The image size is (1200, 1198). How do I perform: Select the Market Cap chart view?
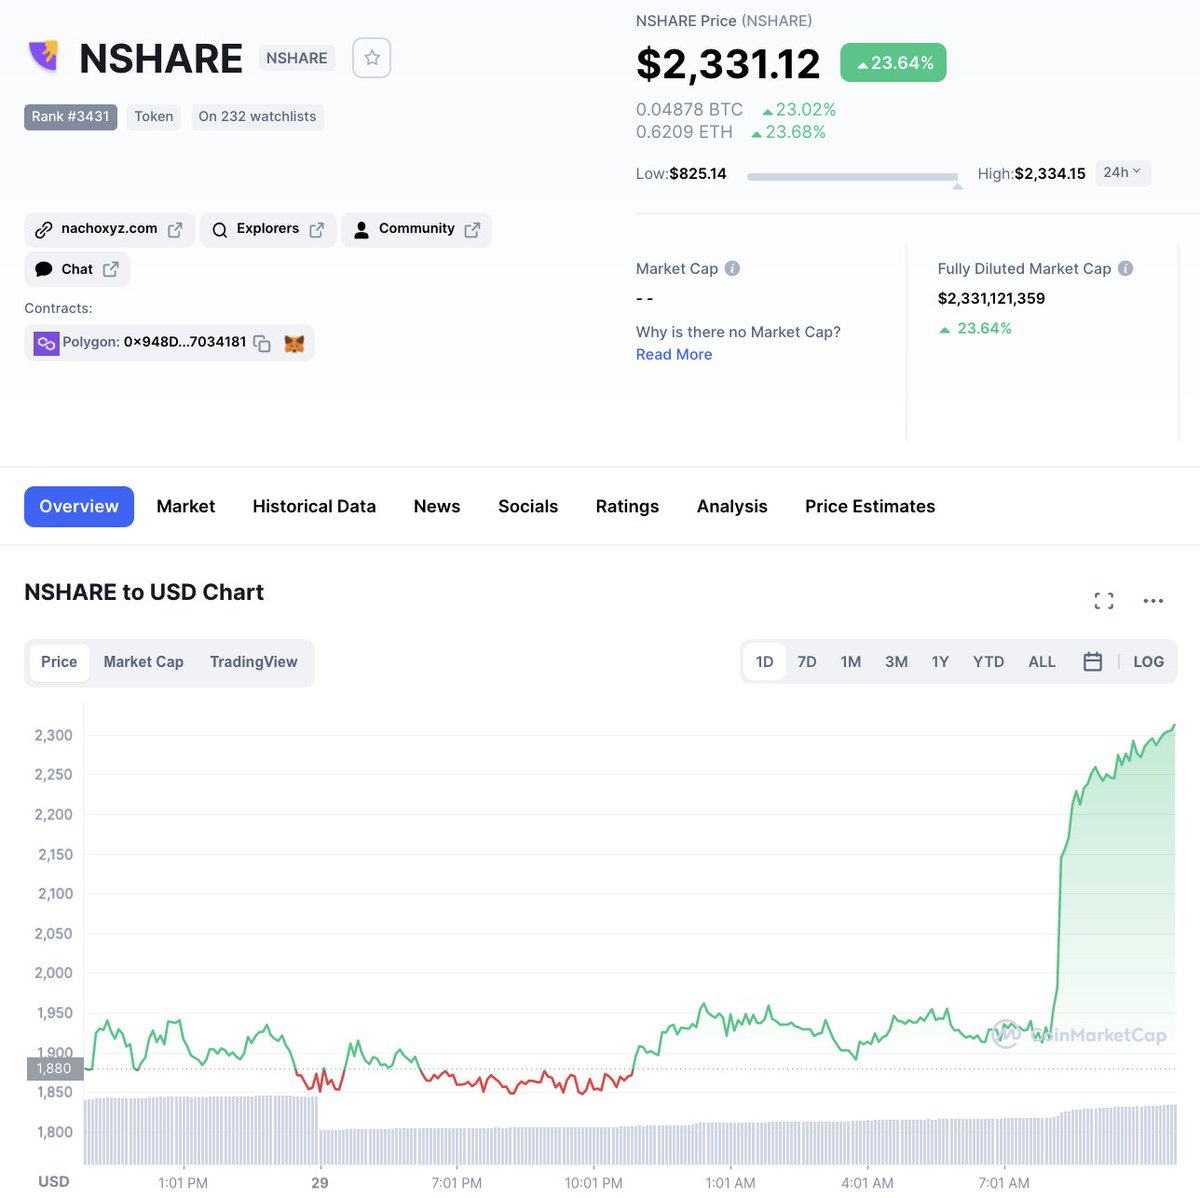click(x=144, y=662)
